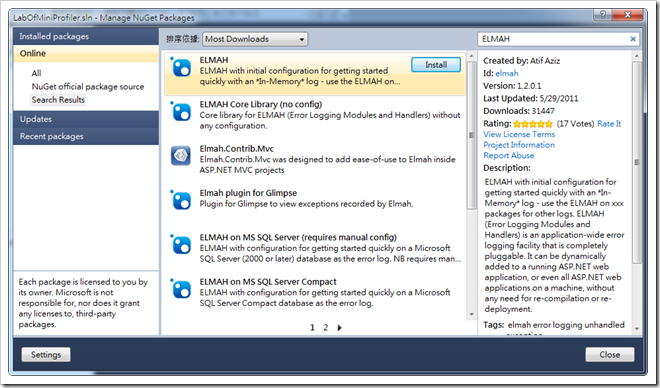
Task: Expand the Installed packages section
Action: (x=86, y=37)
